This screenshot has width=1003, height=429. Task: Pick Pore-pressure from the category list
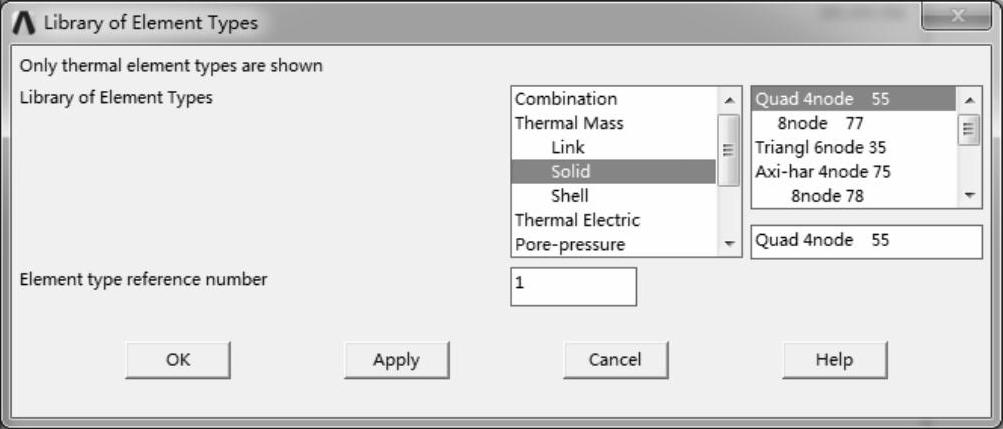569,244
